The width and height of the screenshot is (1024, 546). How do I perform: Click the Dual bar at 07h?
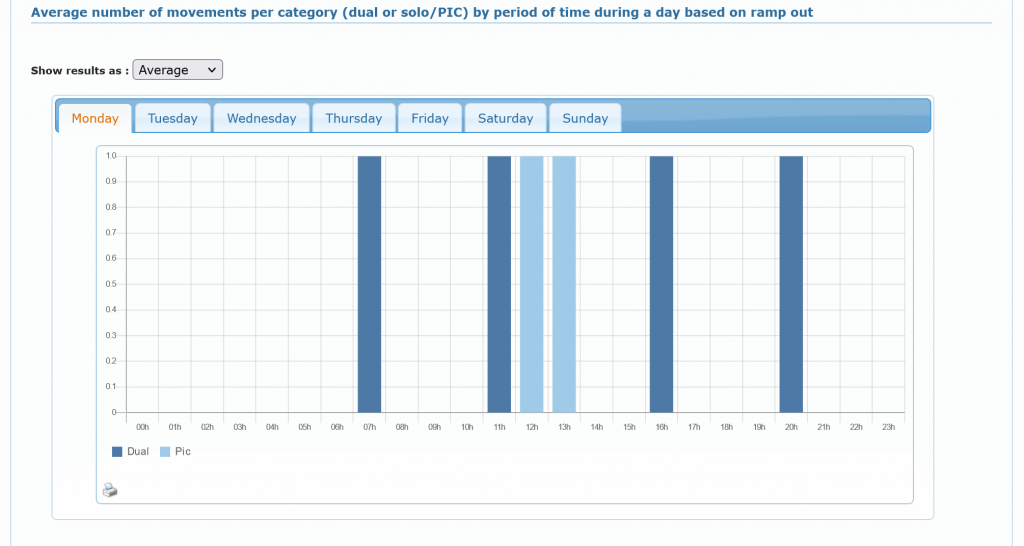pos(369,284)
